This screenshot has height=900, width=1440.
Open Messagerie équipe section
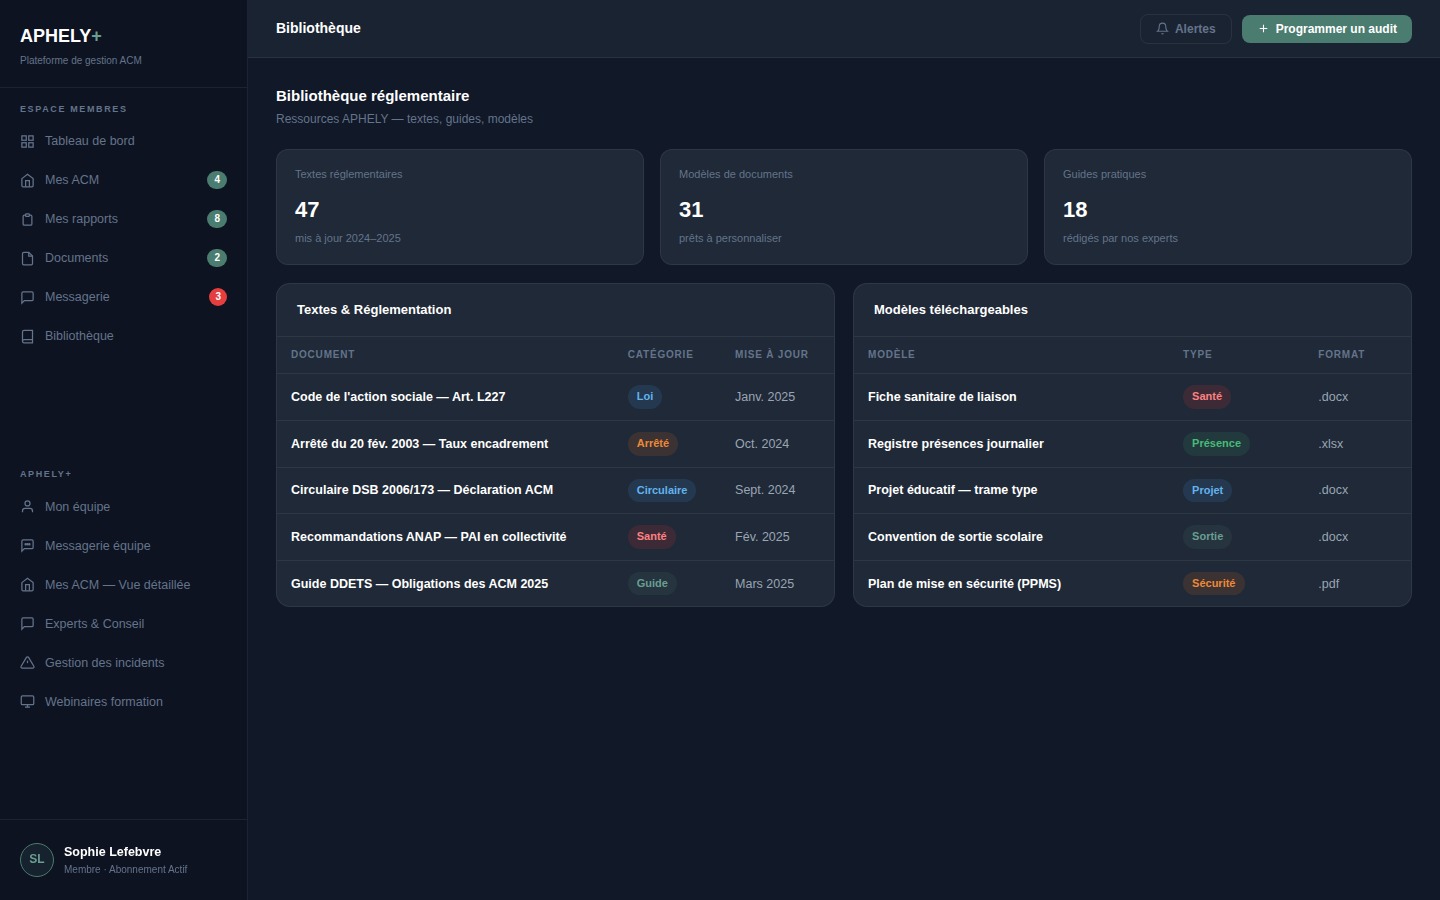coord(97,546)
